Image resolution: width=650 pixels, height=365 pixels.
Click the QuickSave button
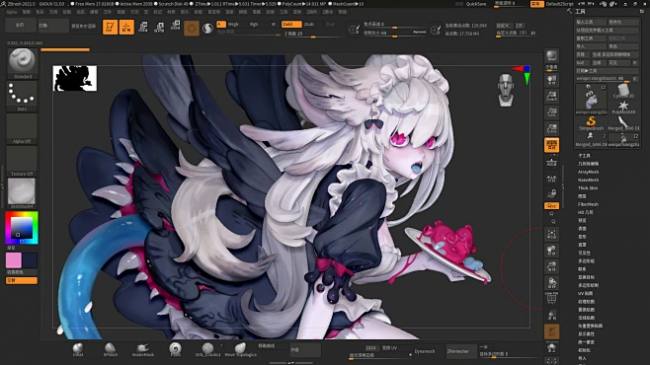pos(476,4)
